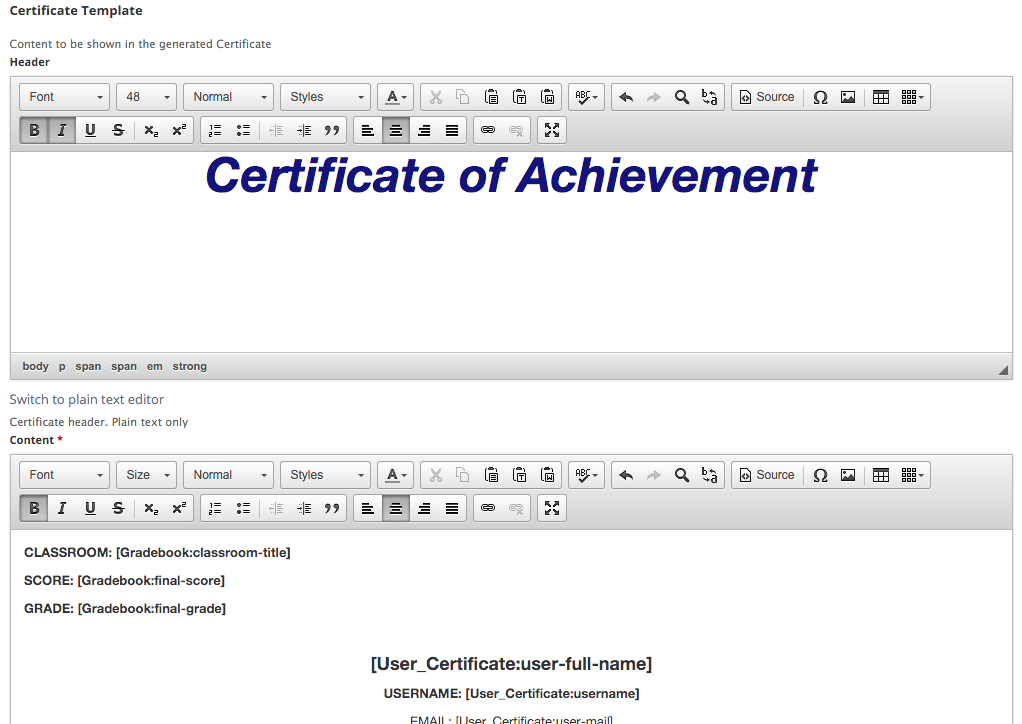Paste as plain text in Header editor
Screen dimensions: 1022x724
pos(519,97)
